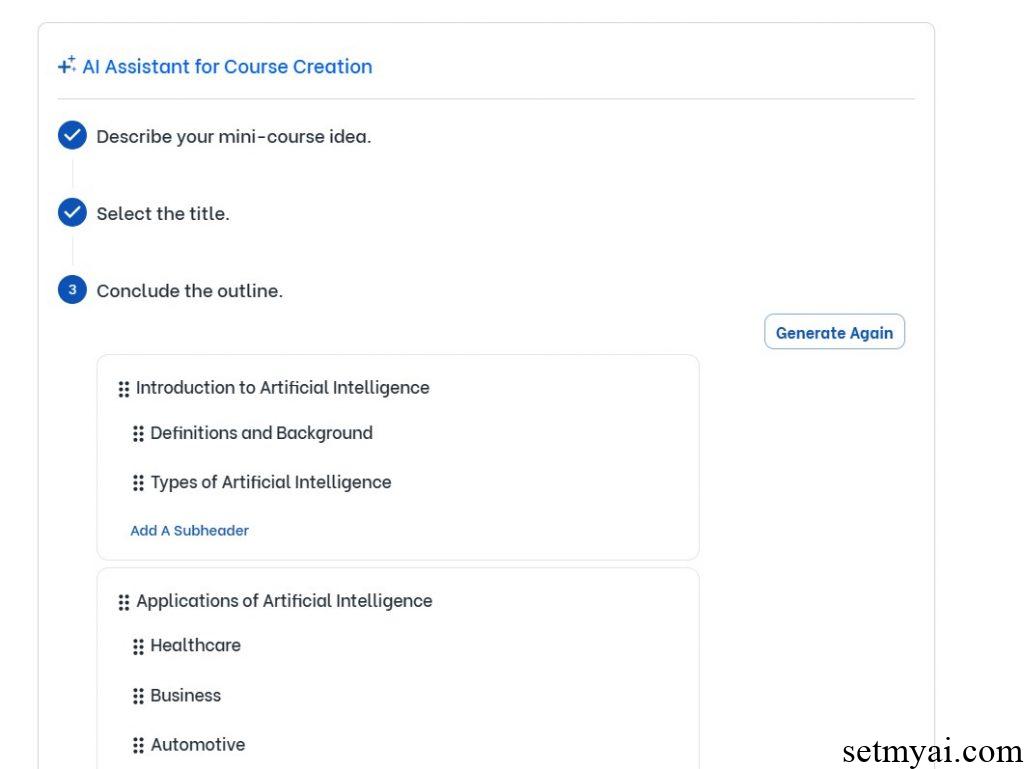The width and height of the screenshot is (1024, 769).
Task: Open the 'Describe your mini-course idea' step
Action: 234,136
